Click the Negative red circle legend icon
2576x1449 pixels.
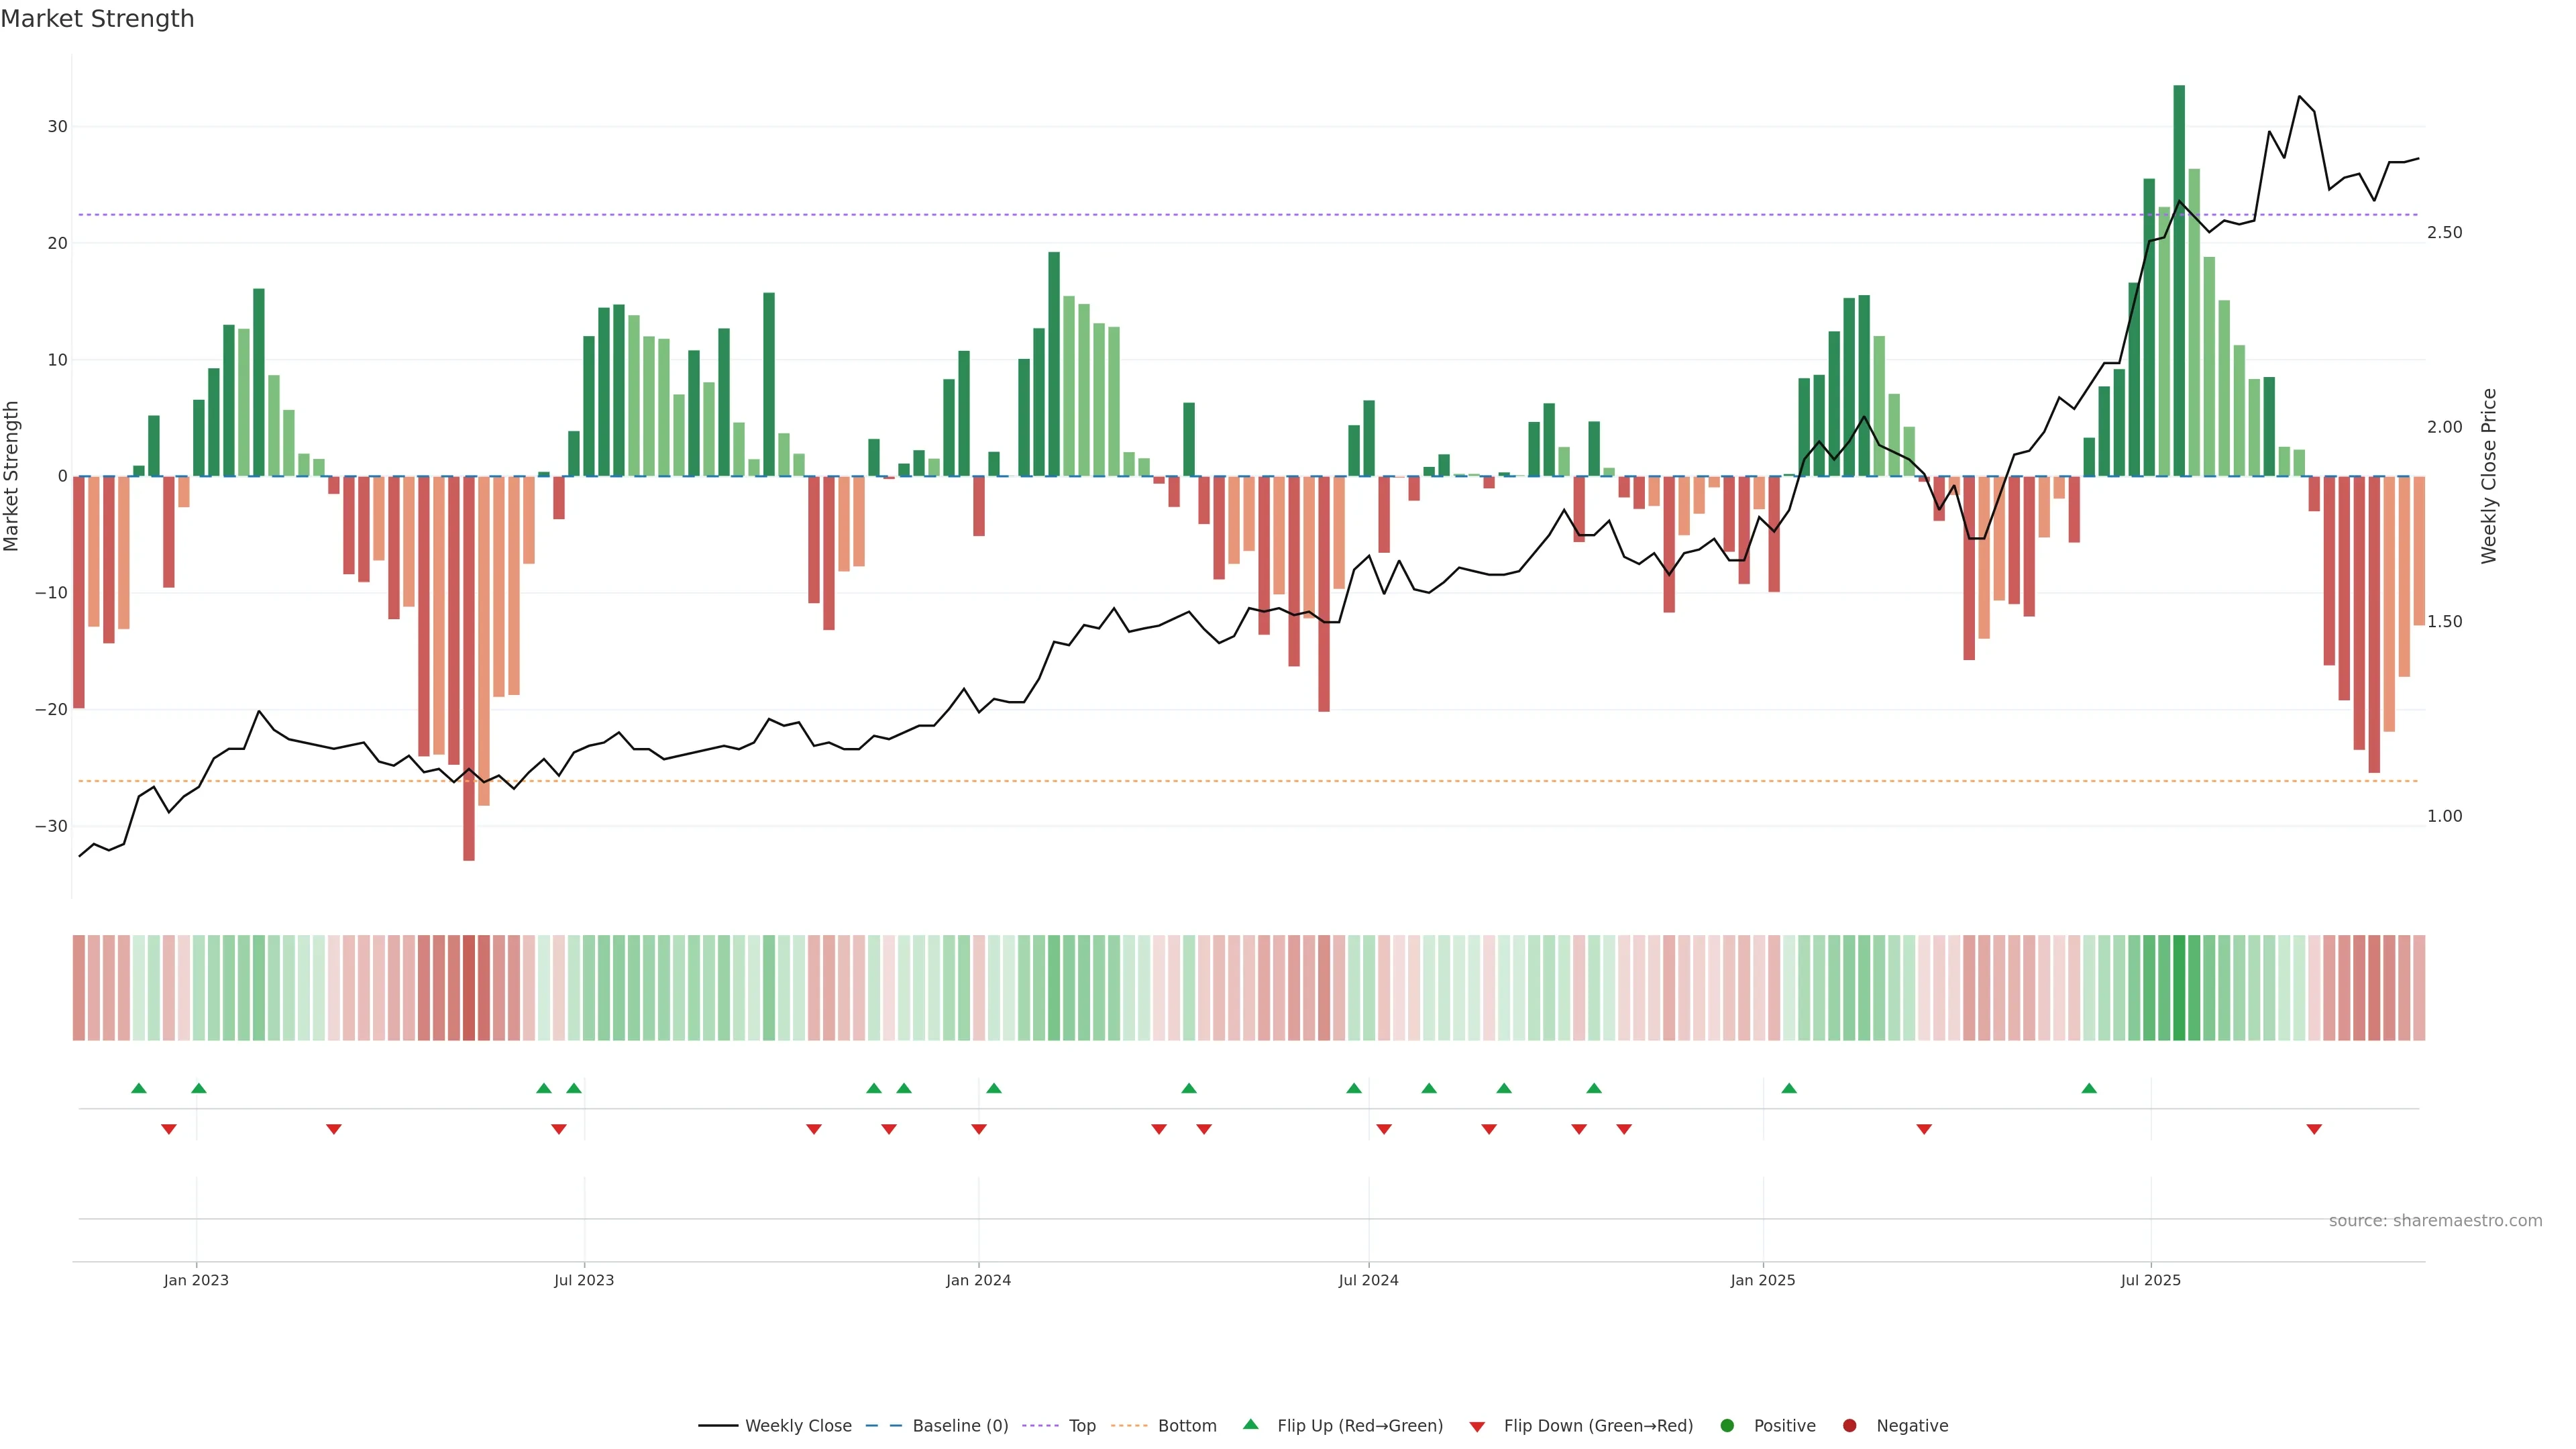pyautogui.click(x=1849, y=1426)
